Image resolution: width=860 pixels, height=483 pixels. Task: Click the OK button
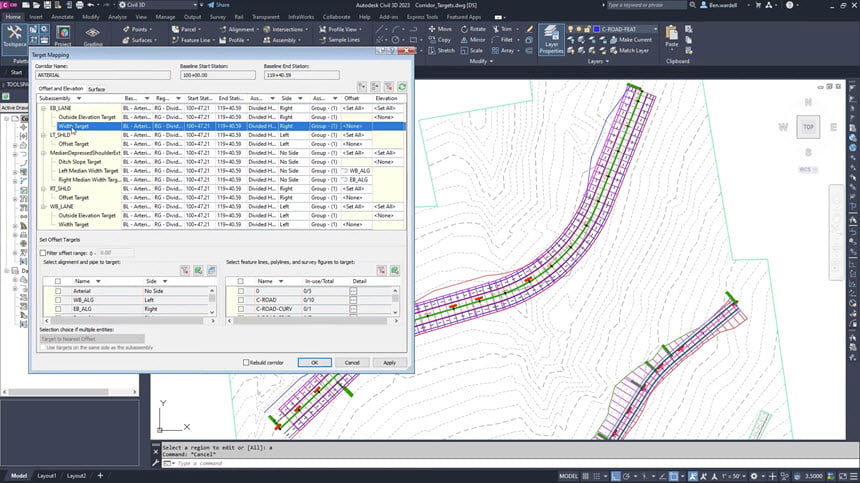click(x=314, y=362)
